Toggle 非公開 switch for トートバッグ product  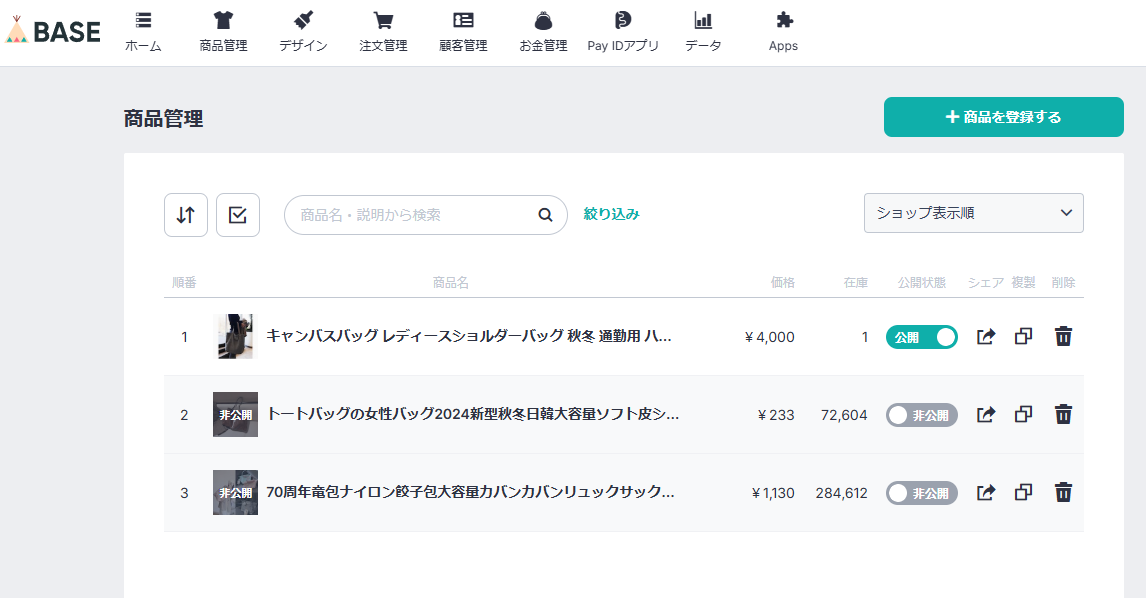tap(922, 415)
